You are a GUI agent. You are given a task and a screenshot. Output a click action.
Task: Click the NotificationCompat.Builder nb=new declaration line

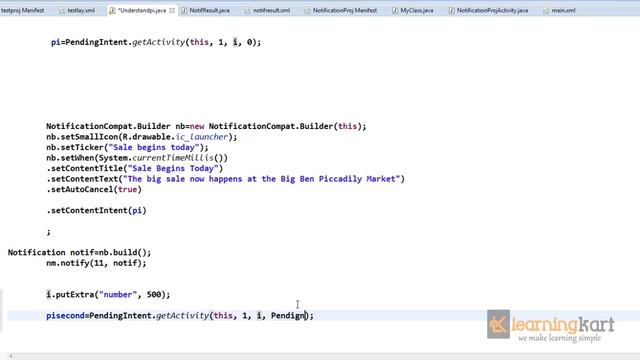coord(206,127)
